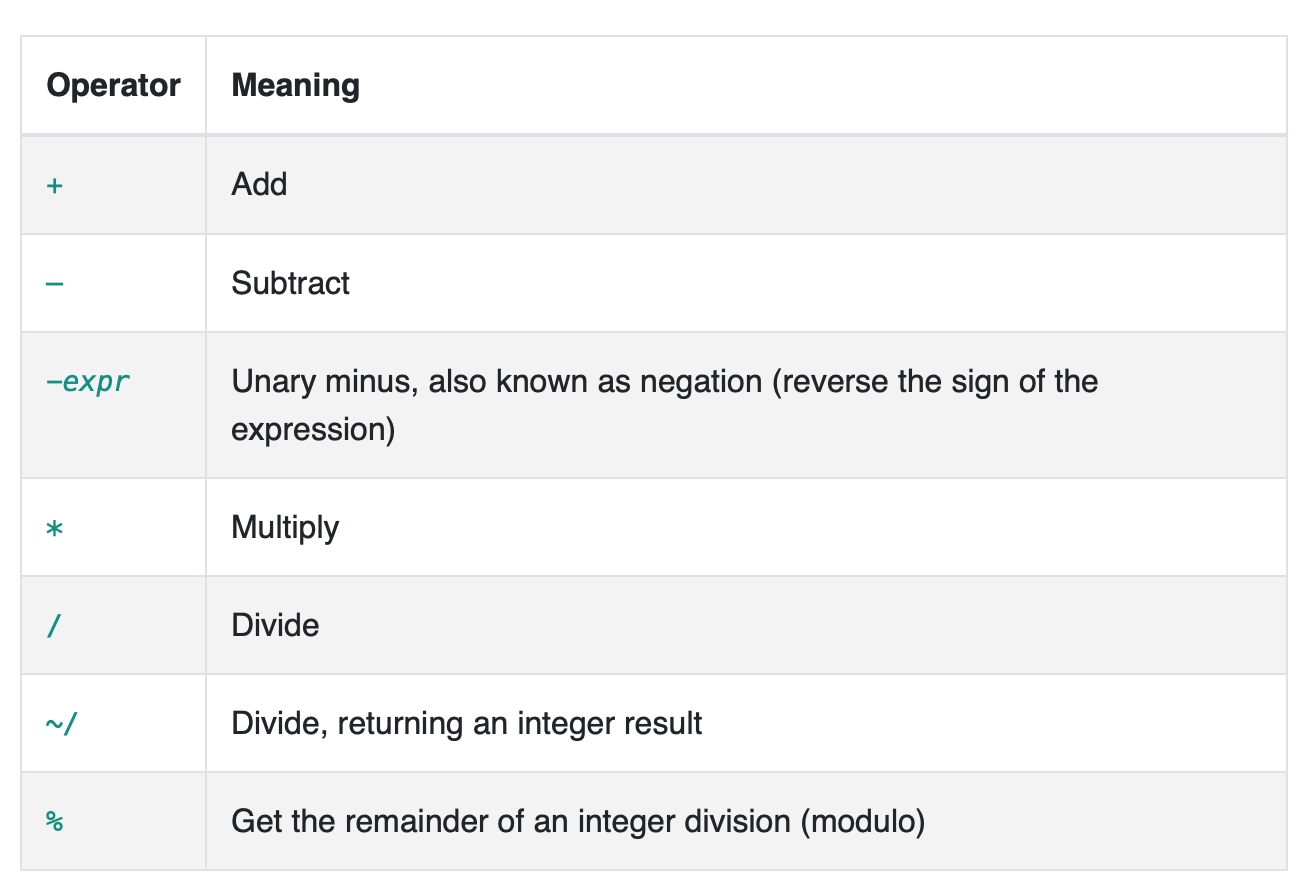Viewport: 1312px width, 892px height.
Task: Click the plus operator symbol
Action: 55,185
